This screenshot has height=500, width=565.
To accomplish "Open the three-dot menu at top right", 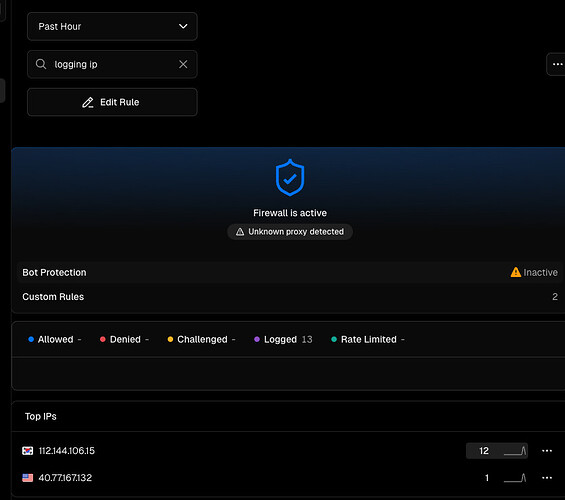I will tap(557, 64).
